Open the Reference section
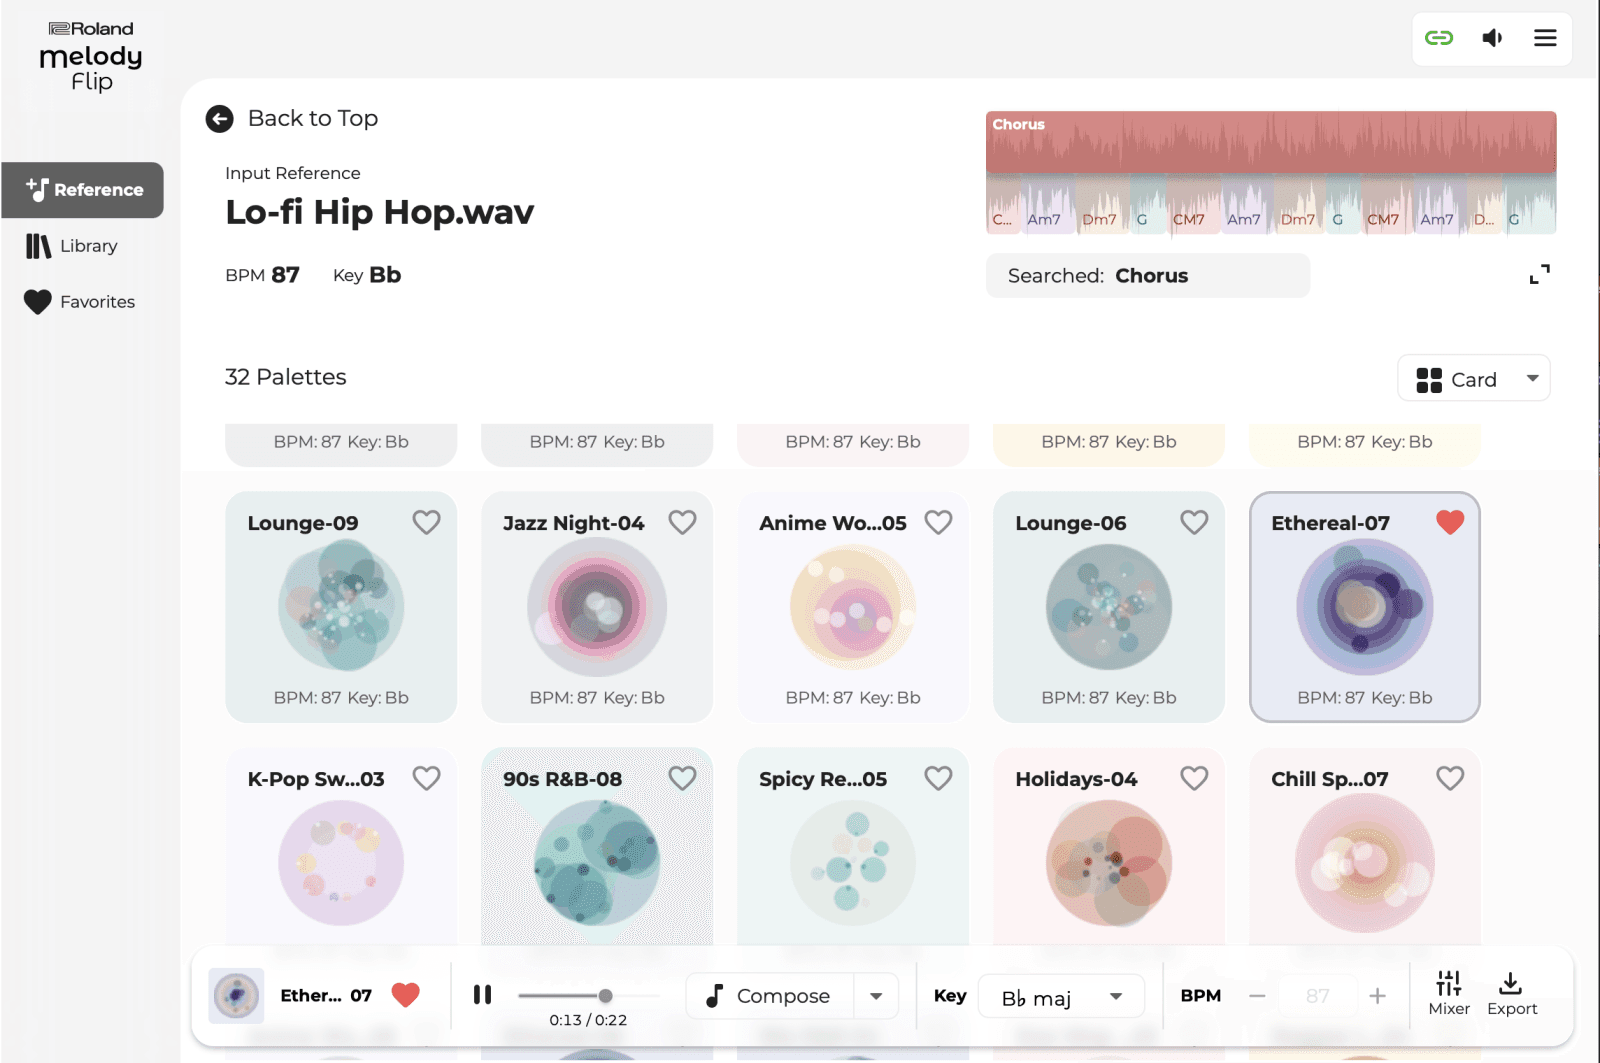 [83, 190]
